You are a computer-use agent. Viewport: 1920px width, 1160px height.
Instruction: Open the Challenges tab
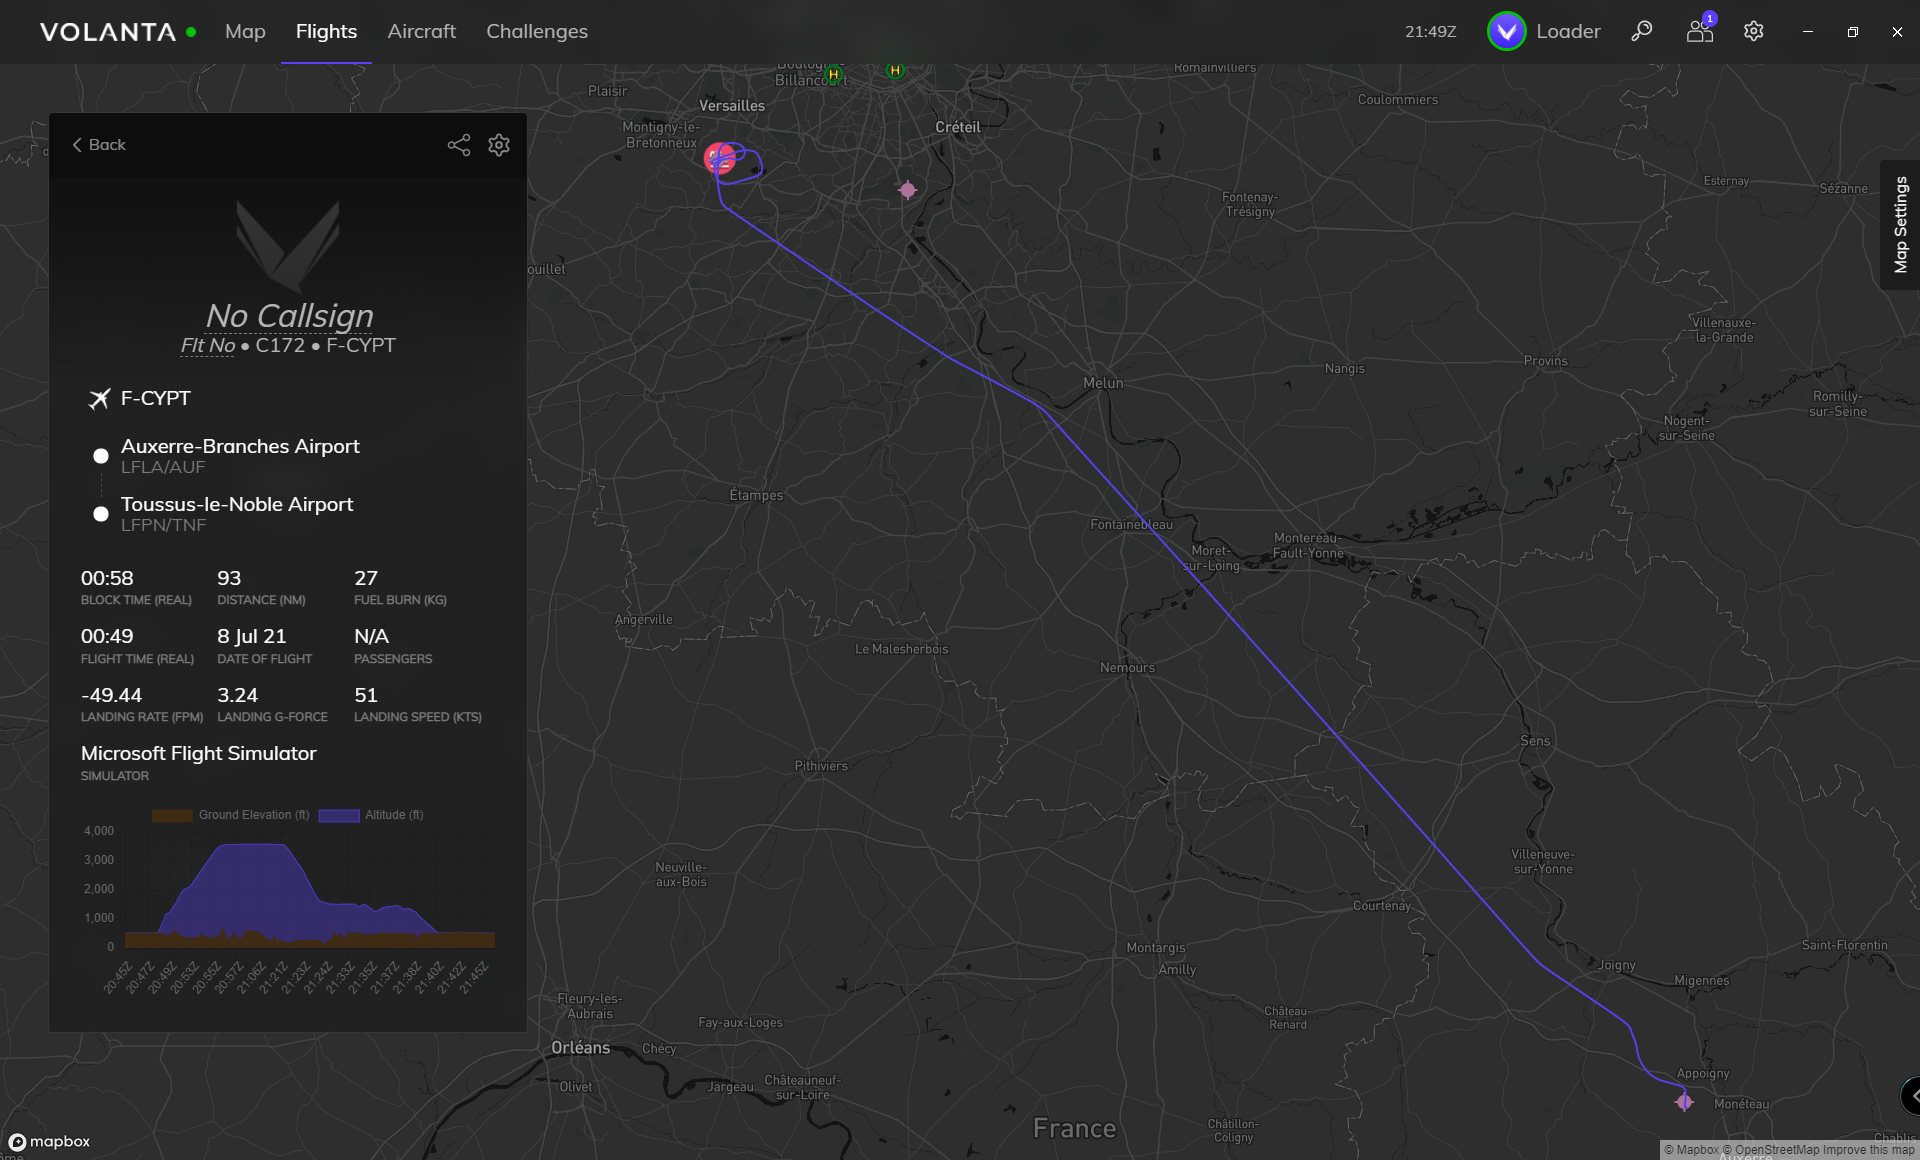coord(536,31)
